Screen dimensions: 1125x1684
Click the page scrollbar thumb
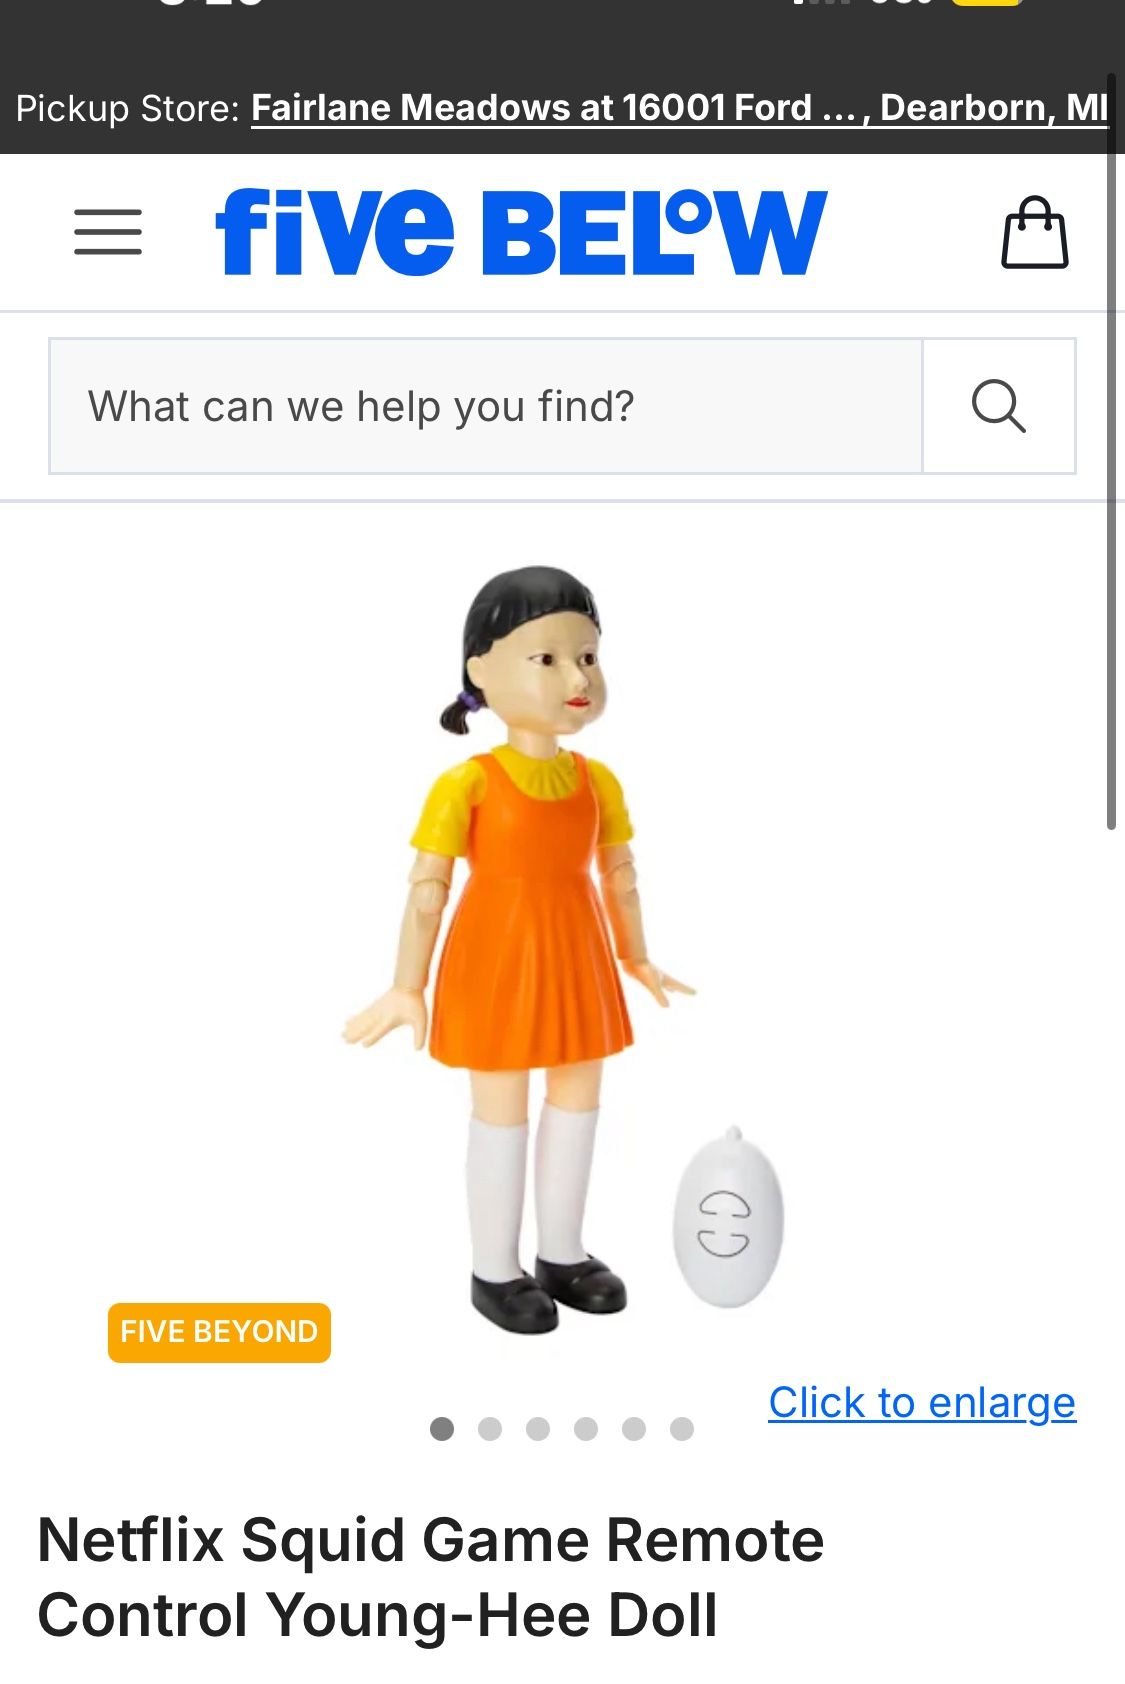1111,450
